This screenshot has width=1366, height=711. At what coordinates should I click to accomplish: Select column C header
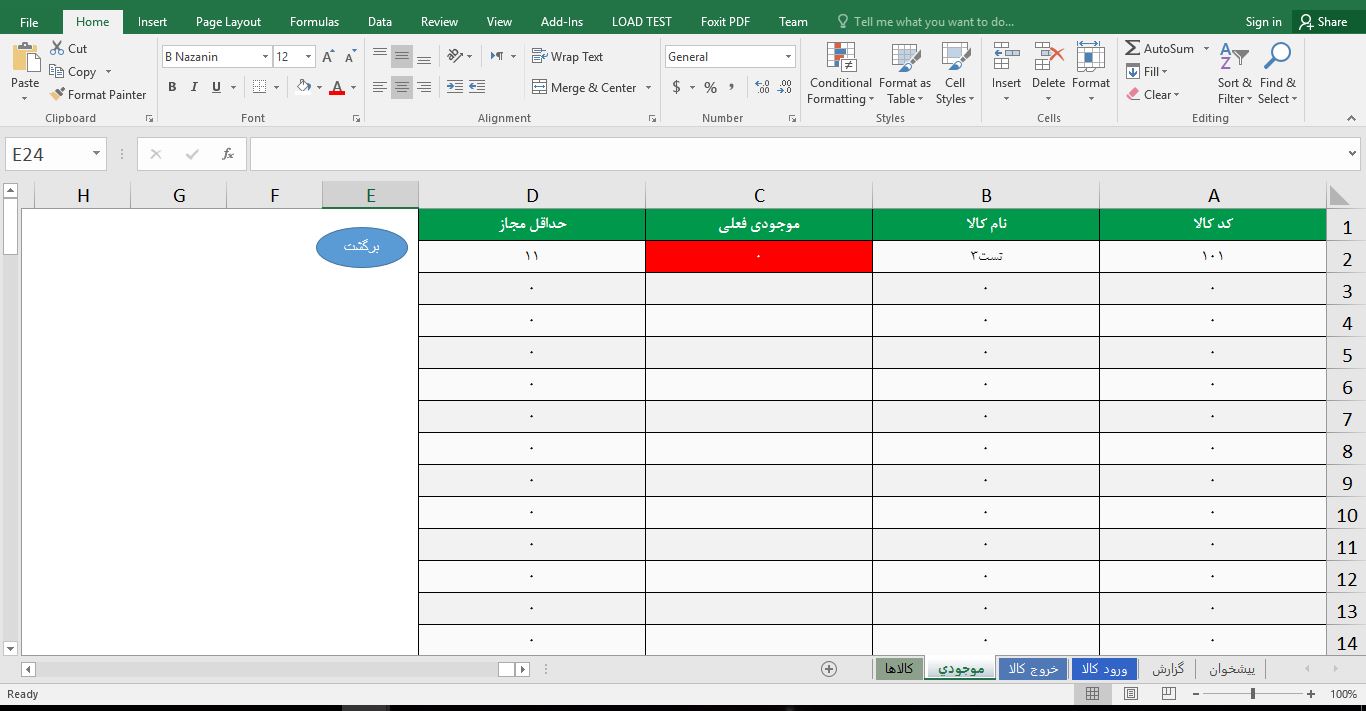click(x=759, y=195)
